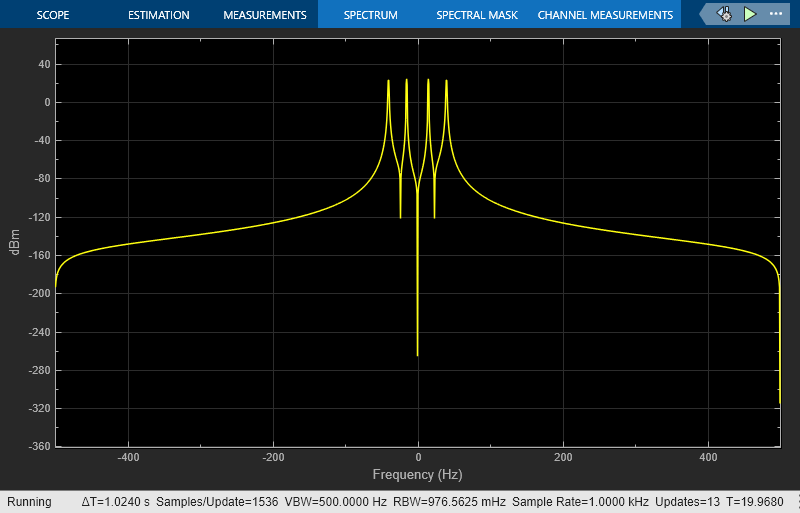The image size is (800, 513).
Task: Click the Updates=13 status entry
Action: pos(687,502)
